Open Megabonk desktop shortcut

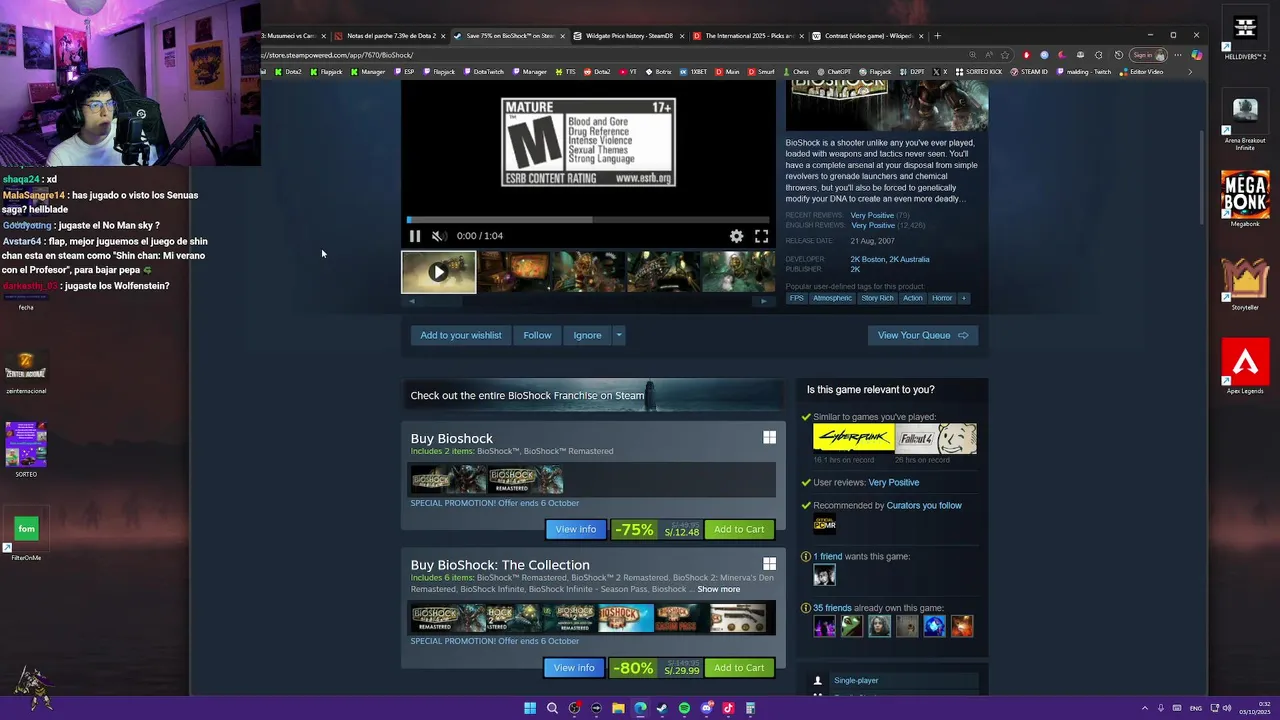pos(1245,200)
